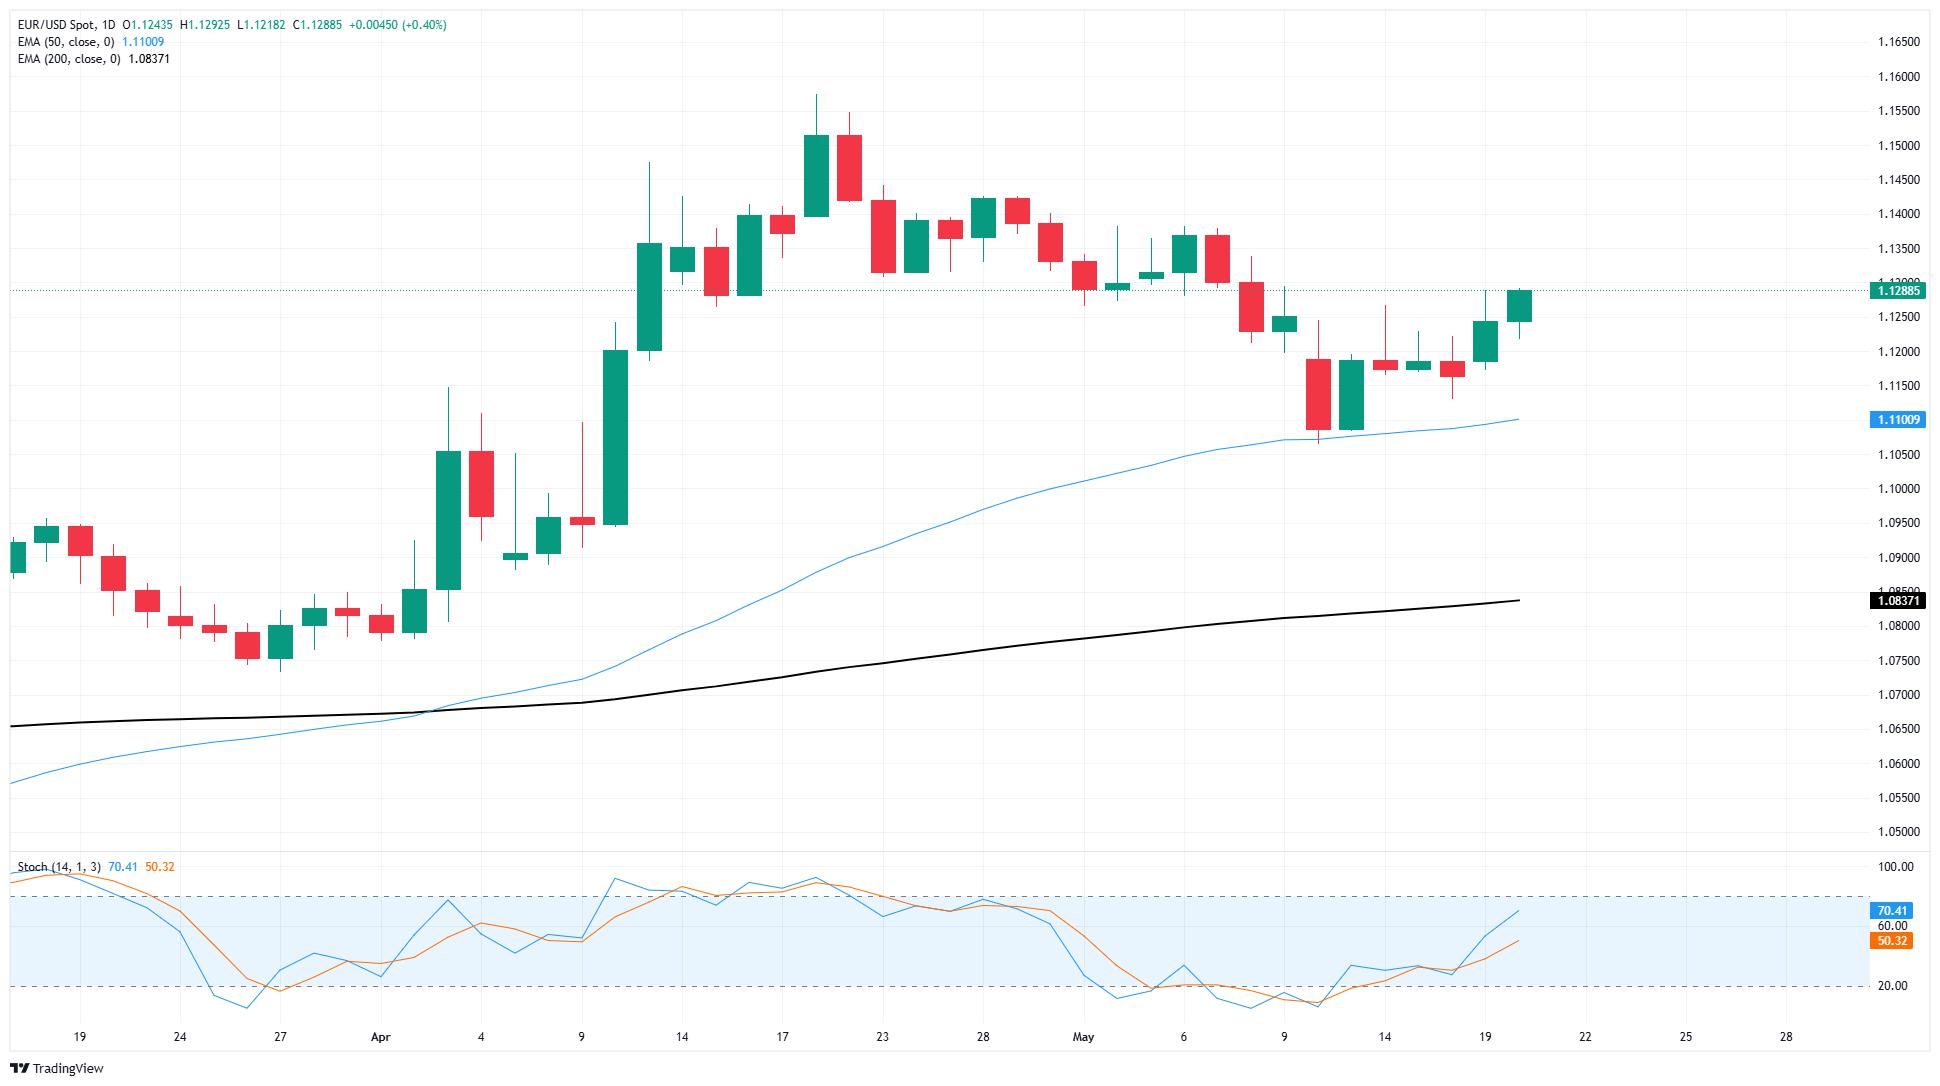The image size is (1940, 1086).
Task: Click the 19 date label near May
Action: tap(1485, 1037)
